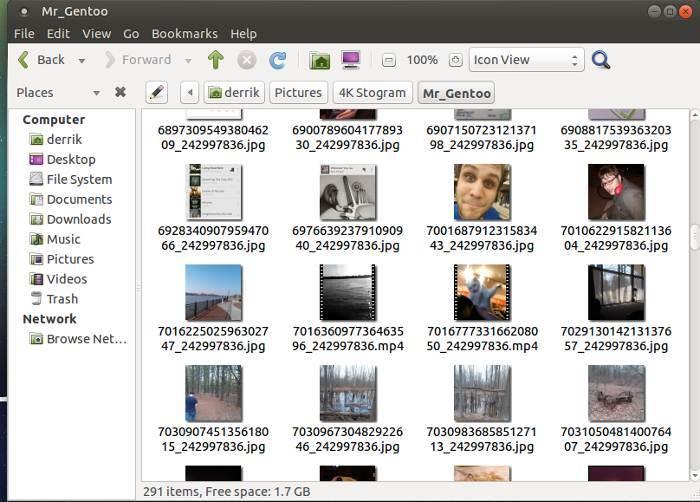Close the Places side pane
This screenshot has width=700, height=502.
coord(120,92)
